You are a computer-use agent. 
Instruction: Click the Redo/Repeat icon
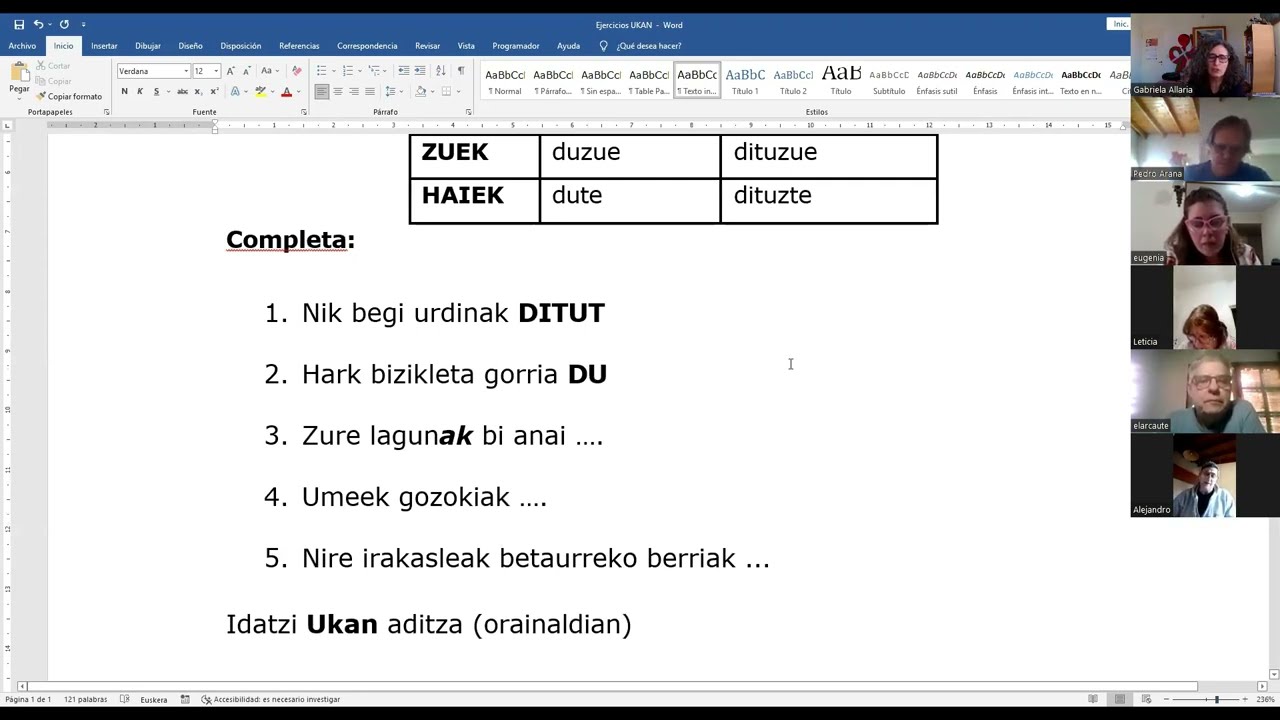pos(64,24)
